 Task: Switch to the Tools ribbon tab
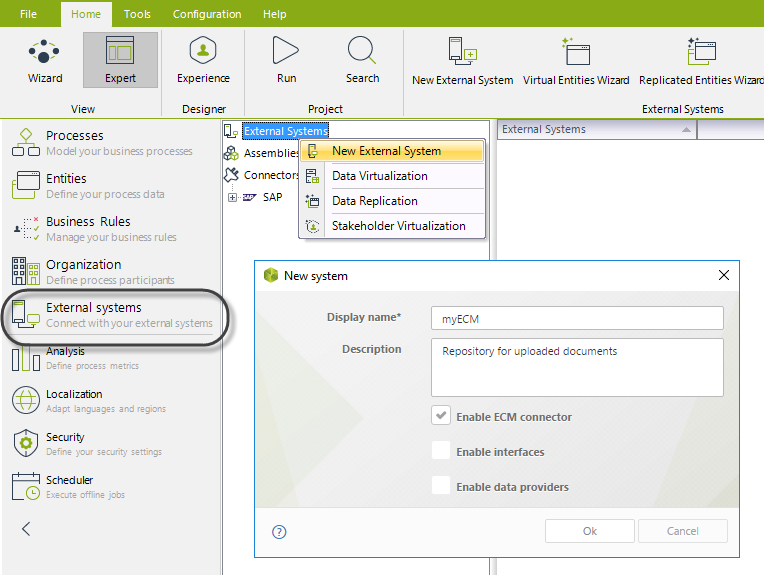click(x=137, y=14)
